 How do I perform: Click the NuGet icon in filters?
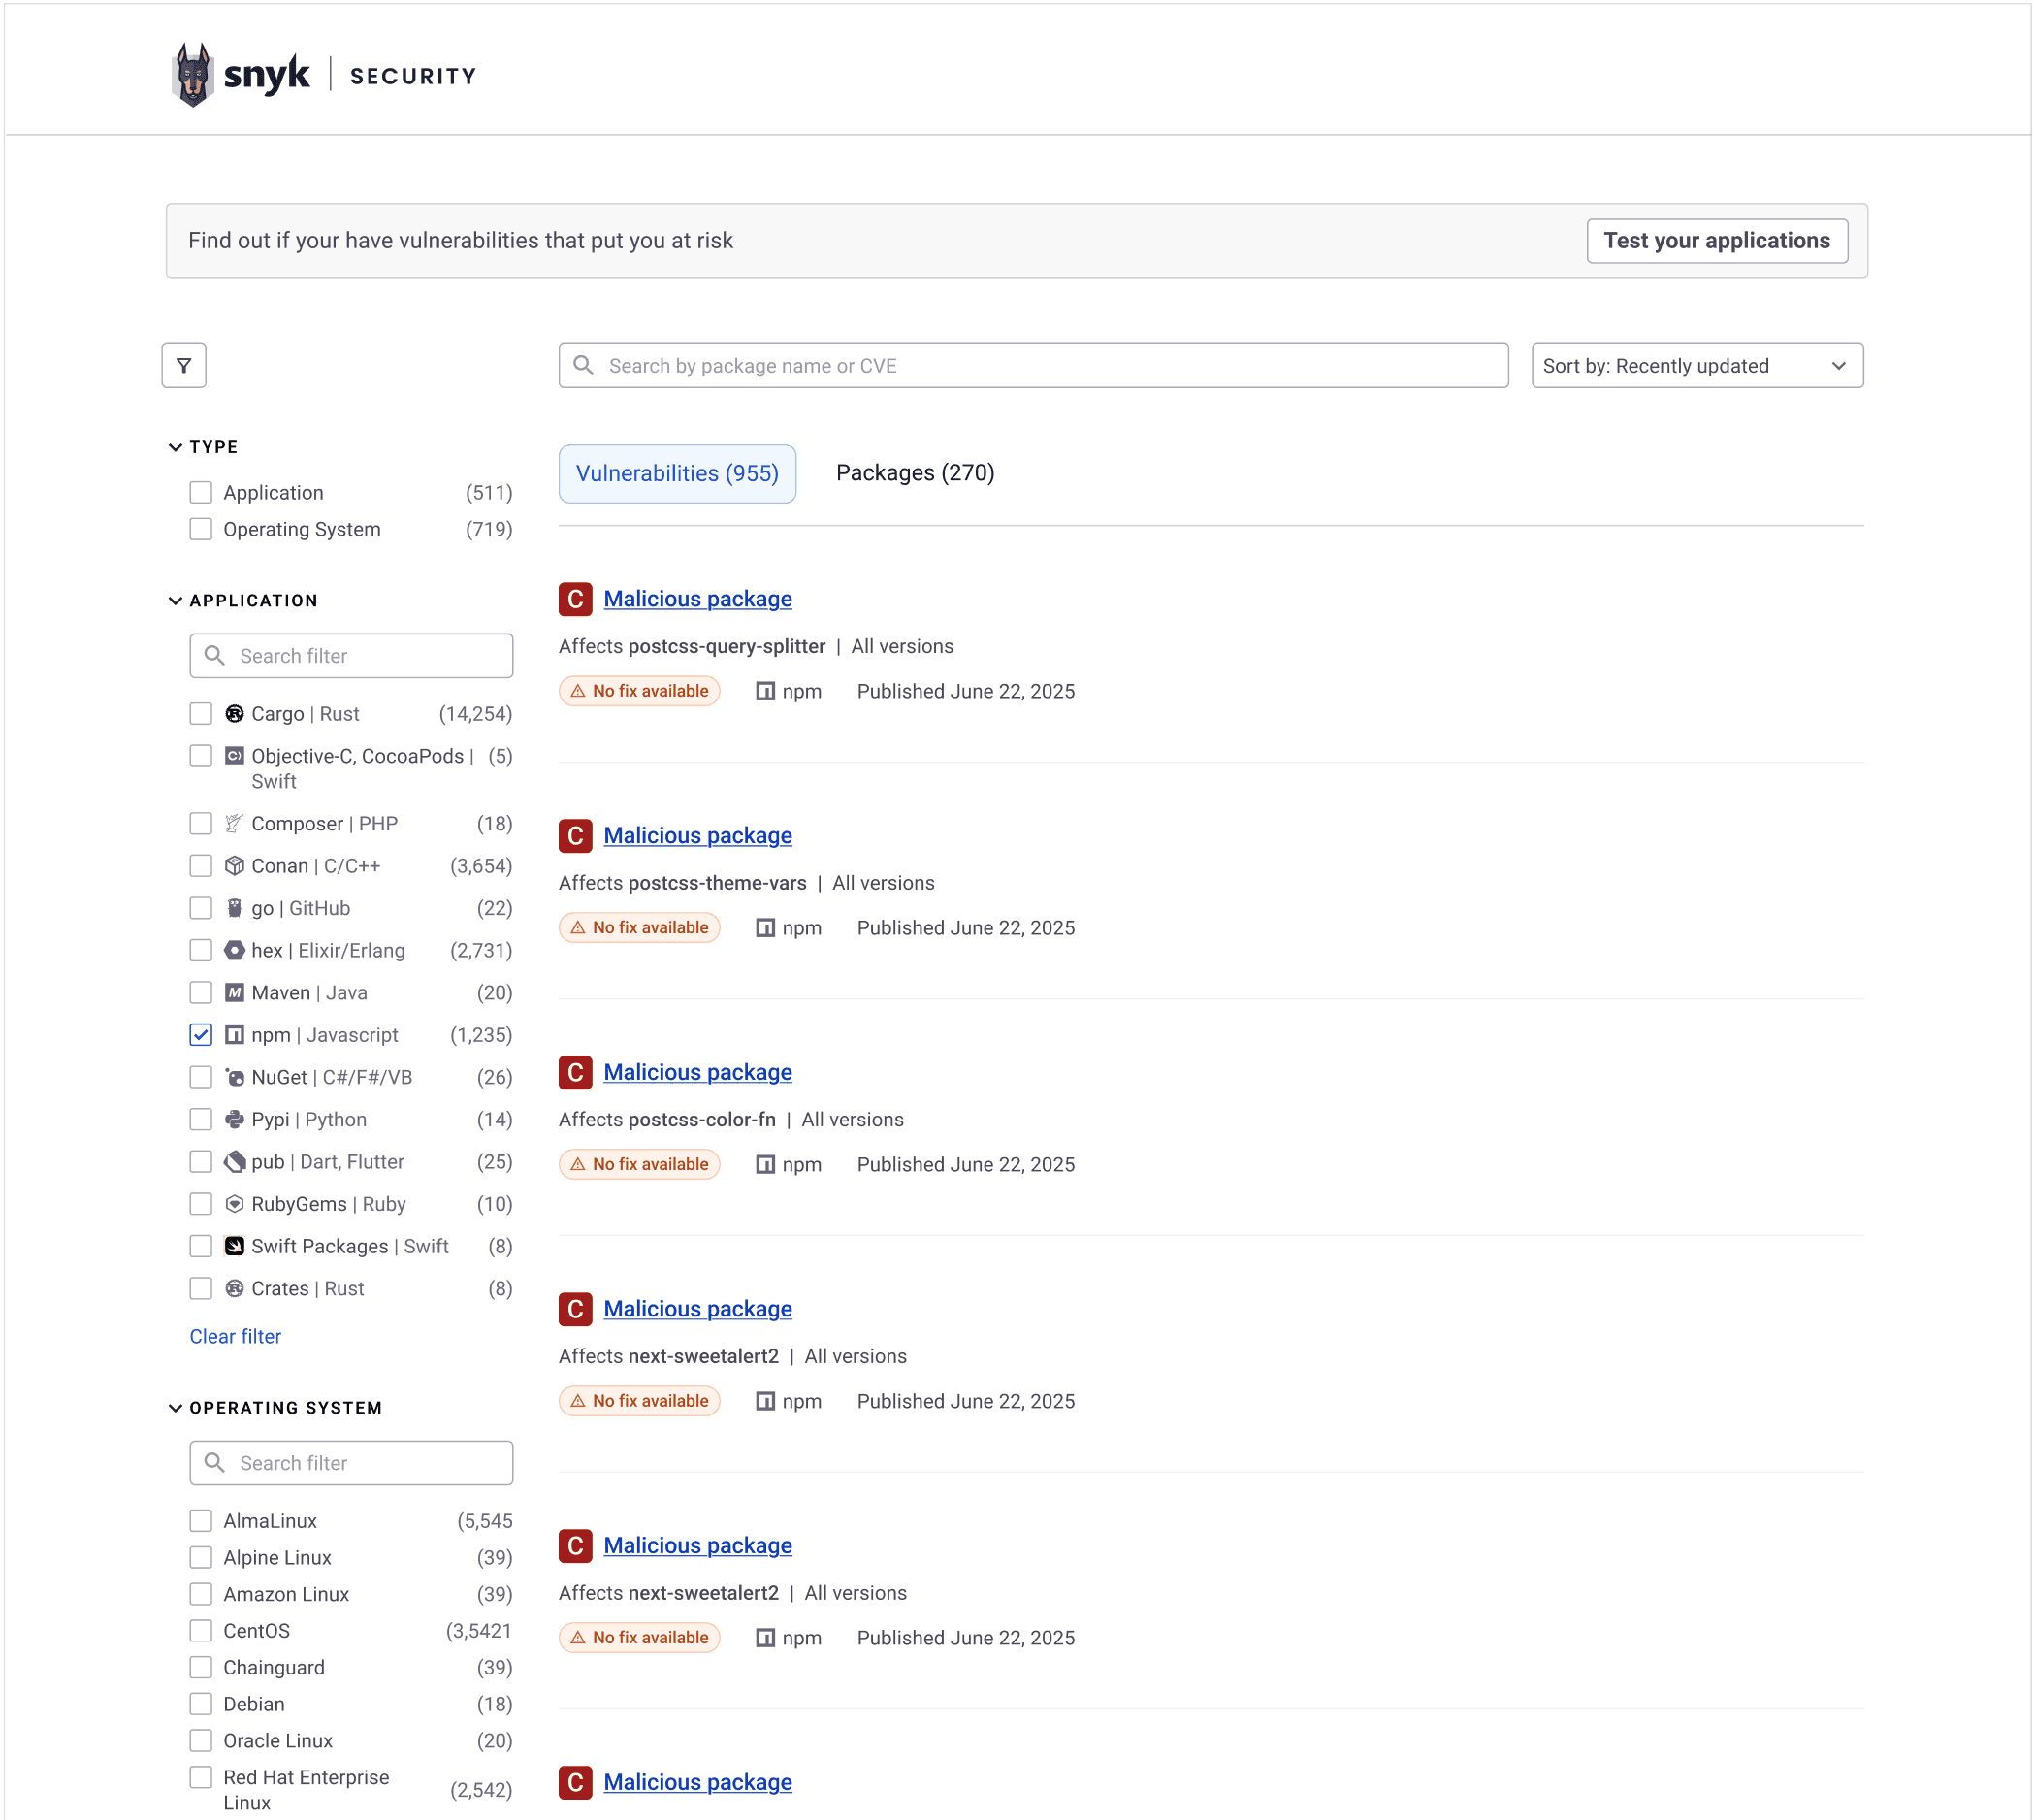coord(235,1078)
